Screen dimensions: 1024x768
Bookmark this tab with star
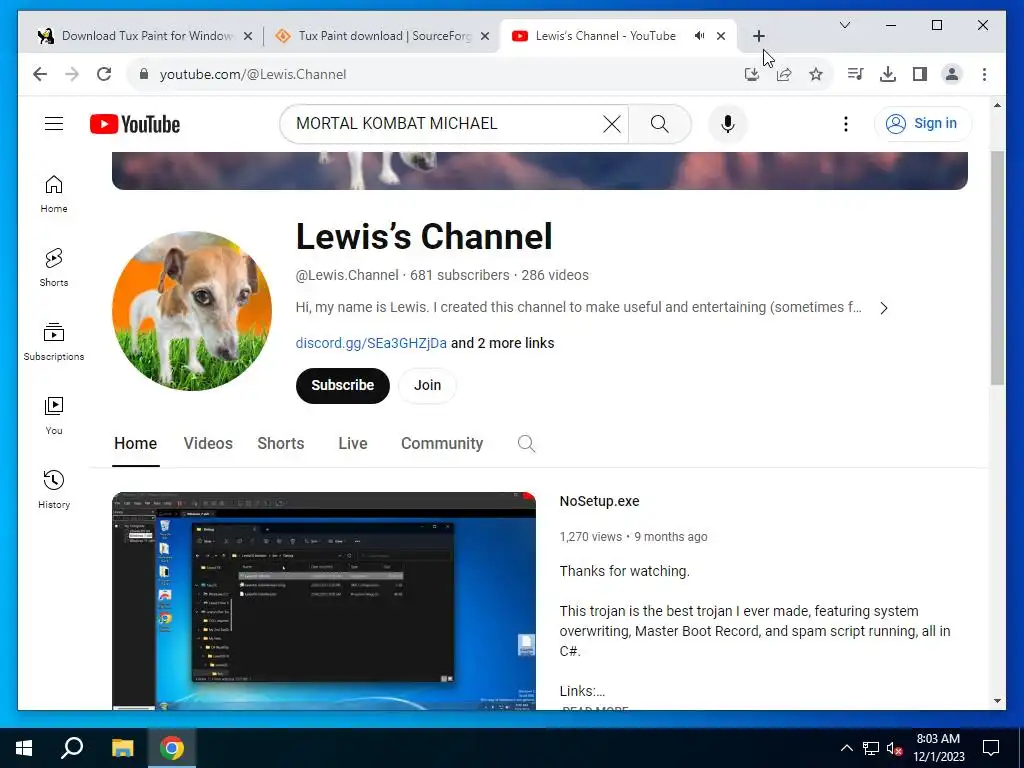pyautogui.click(x=816, y=74)
